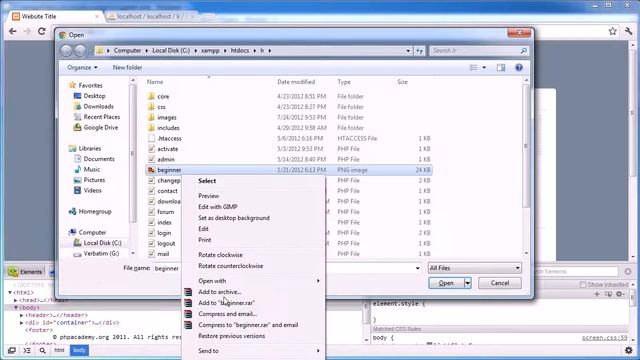Change view layout icon in dialog
The height and width of the screenshot is (360, 640).
(x=473, y=68)
